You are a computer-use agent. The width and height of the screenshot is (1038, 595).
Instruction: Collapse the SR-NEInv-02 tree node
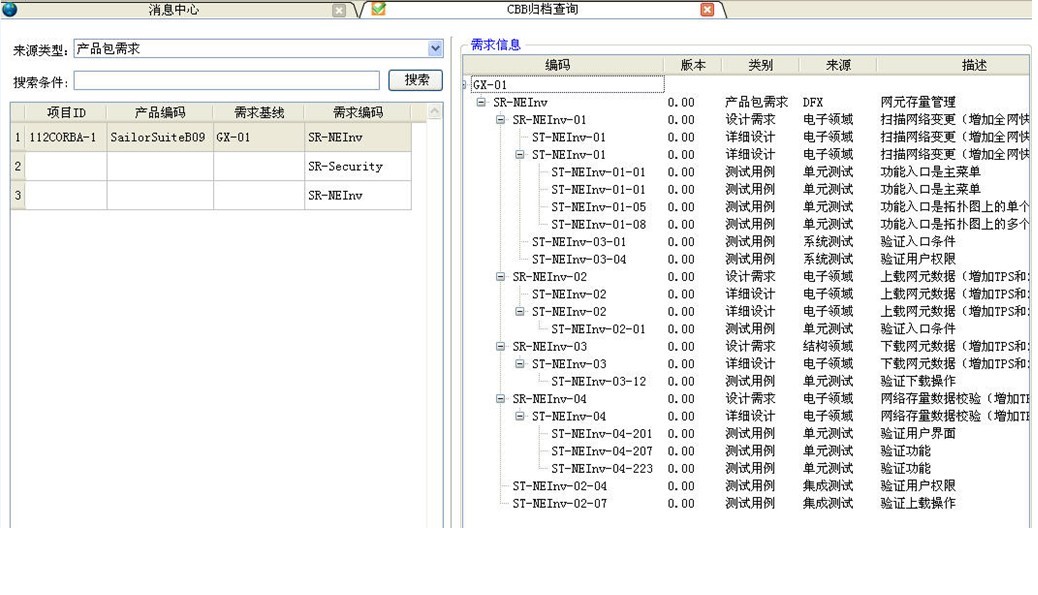[x=501, y=277]
